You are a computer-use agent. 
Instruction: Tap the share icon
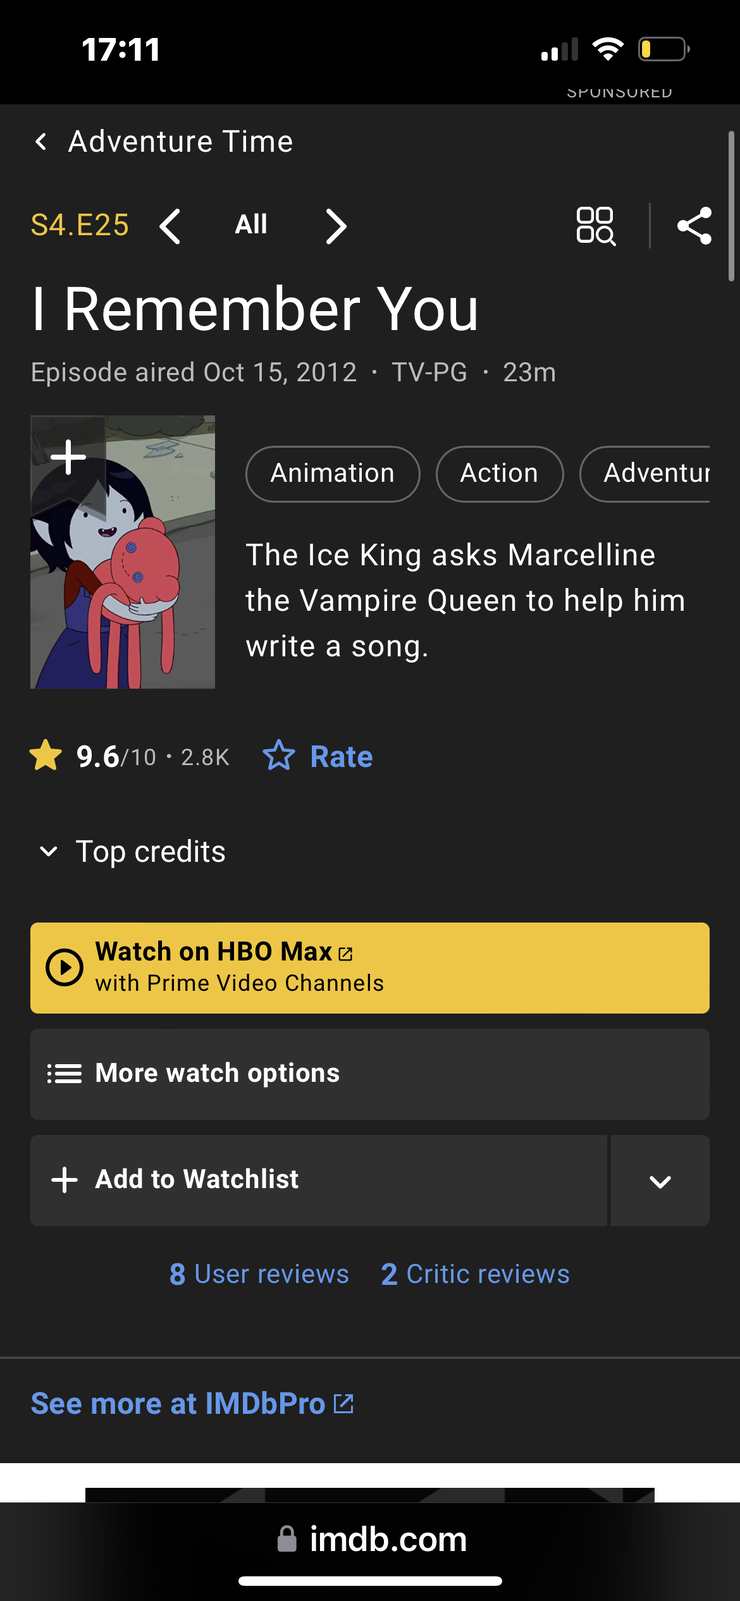pos(694,226)
